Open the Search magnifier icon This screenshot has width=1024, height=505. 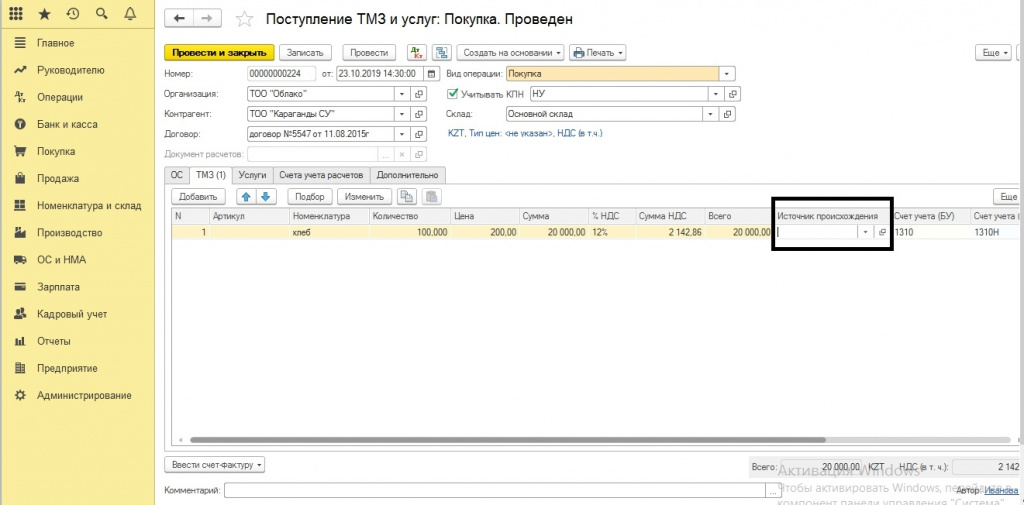coord(101,14)
